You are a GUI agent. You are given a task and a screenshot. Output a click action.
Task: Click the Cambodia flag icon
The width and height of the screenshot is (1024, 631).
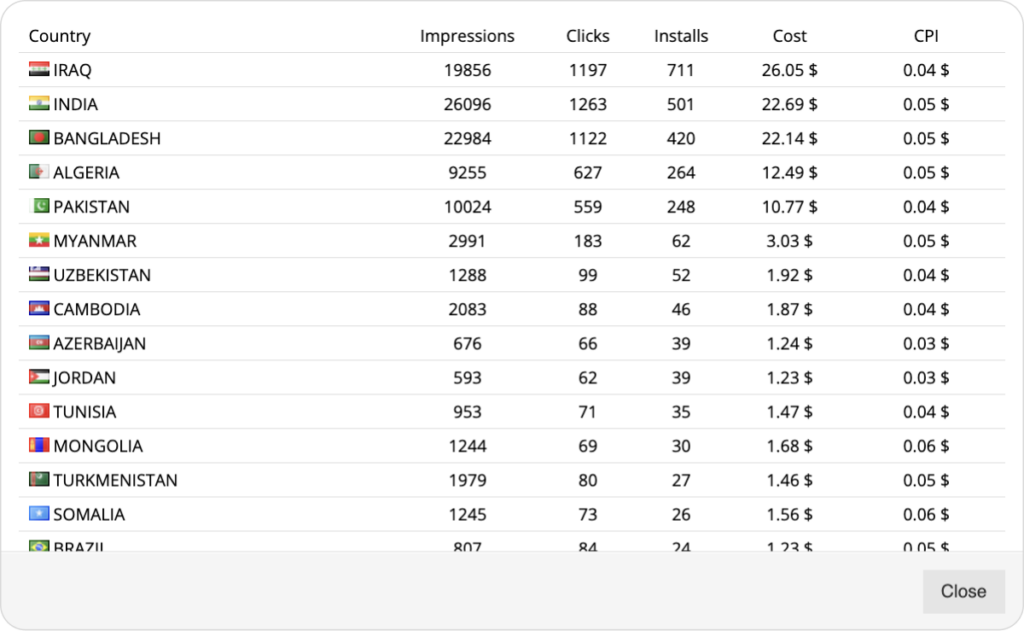(x=39, y=308)
